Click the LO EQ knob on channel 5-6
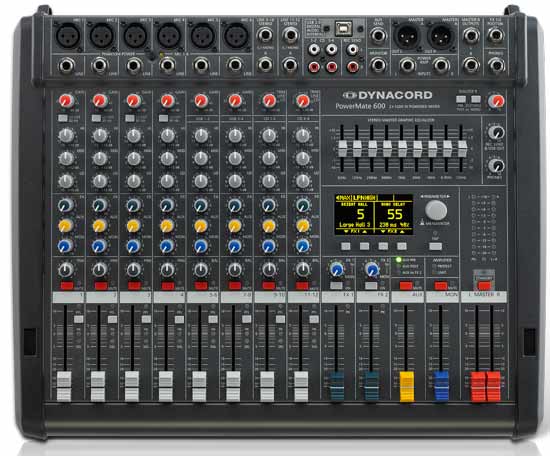The image size is (550, 456). click(x=201, y=181)
